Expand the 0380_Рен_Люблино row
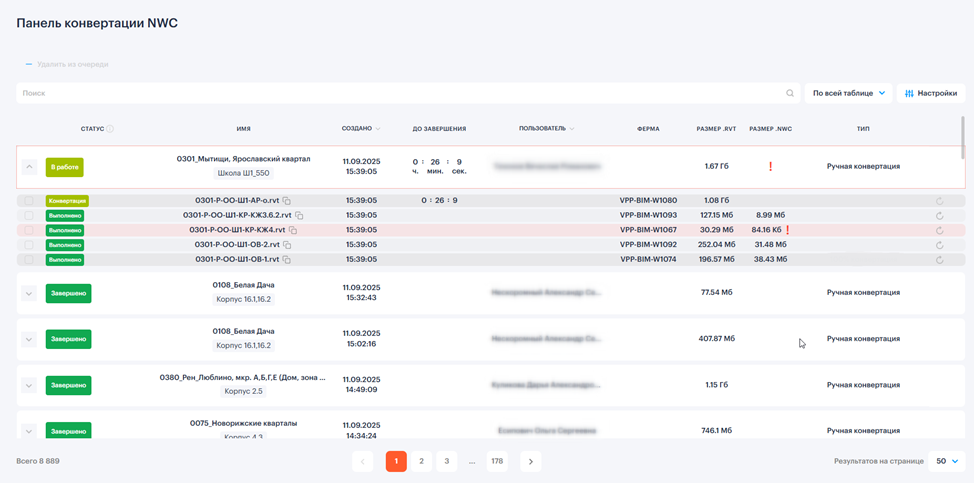Image resolution: width=974 pixels, height=483 pixels. [29, 385]
